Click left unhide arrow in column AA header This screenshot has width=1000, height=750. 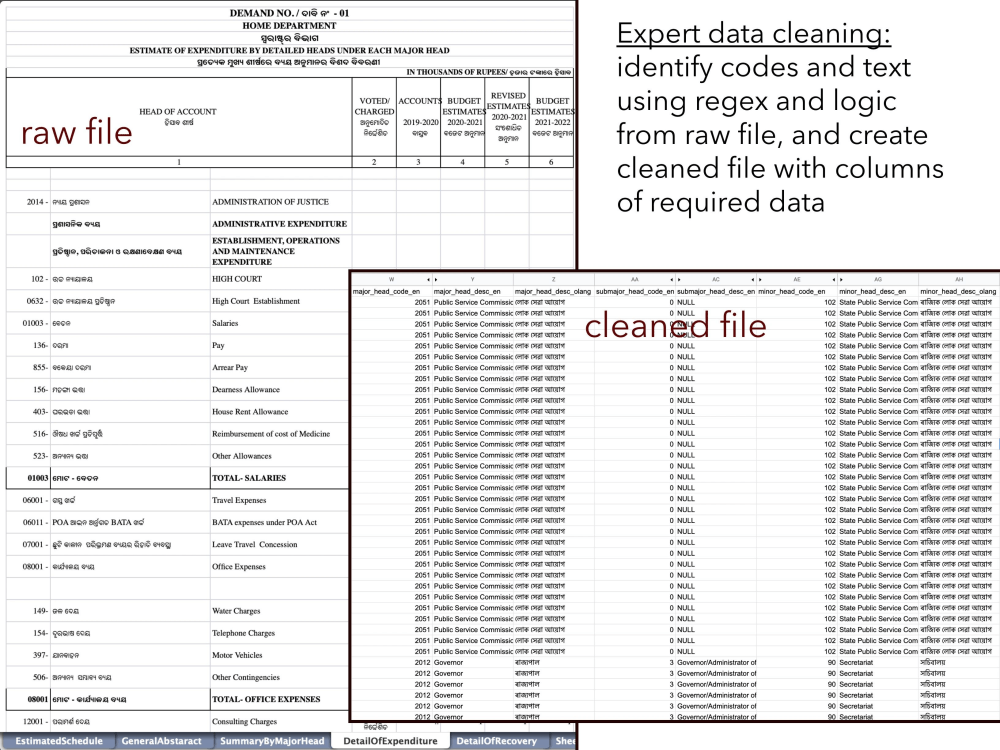pos(672,279)
